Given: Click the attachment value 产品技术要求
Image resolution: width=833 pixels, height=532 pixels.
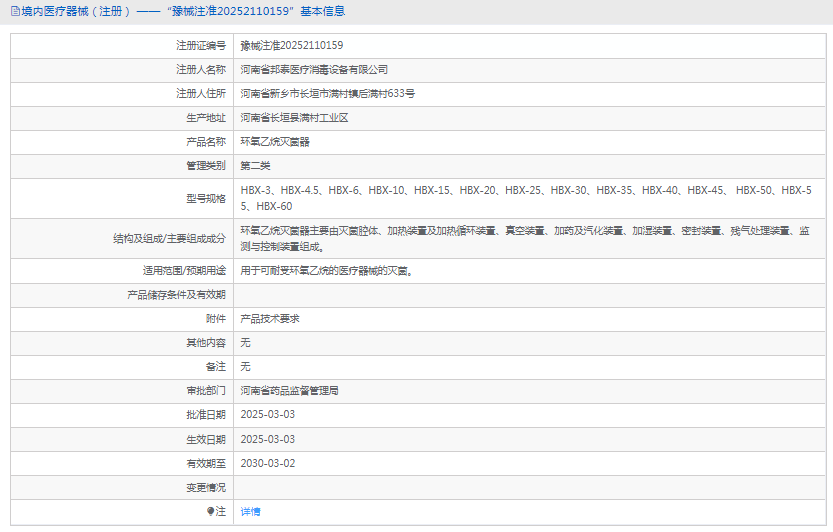Looking at the screenshot, I should coord(270,319).
